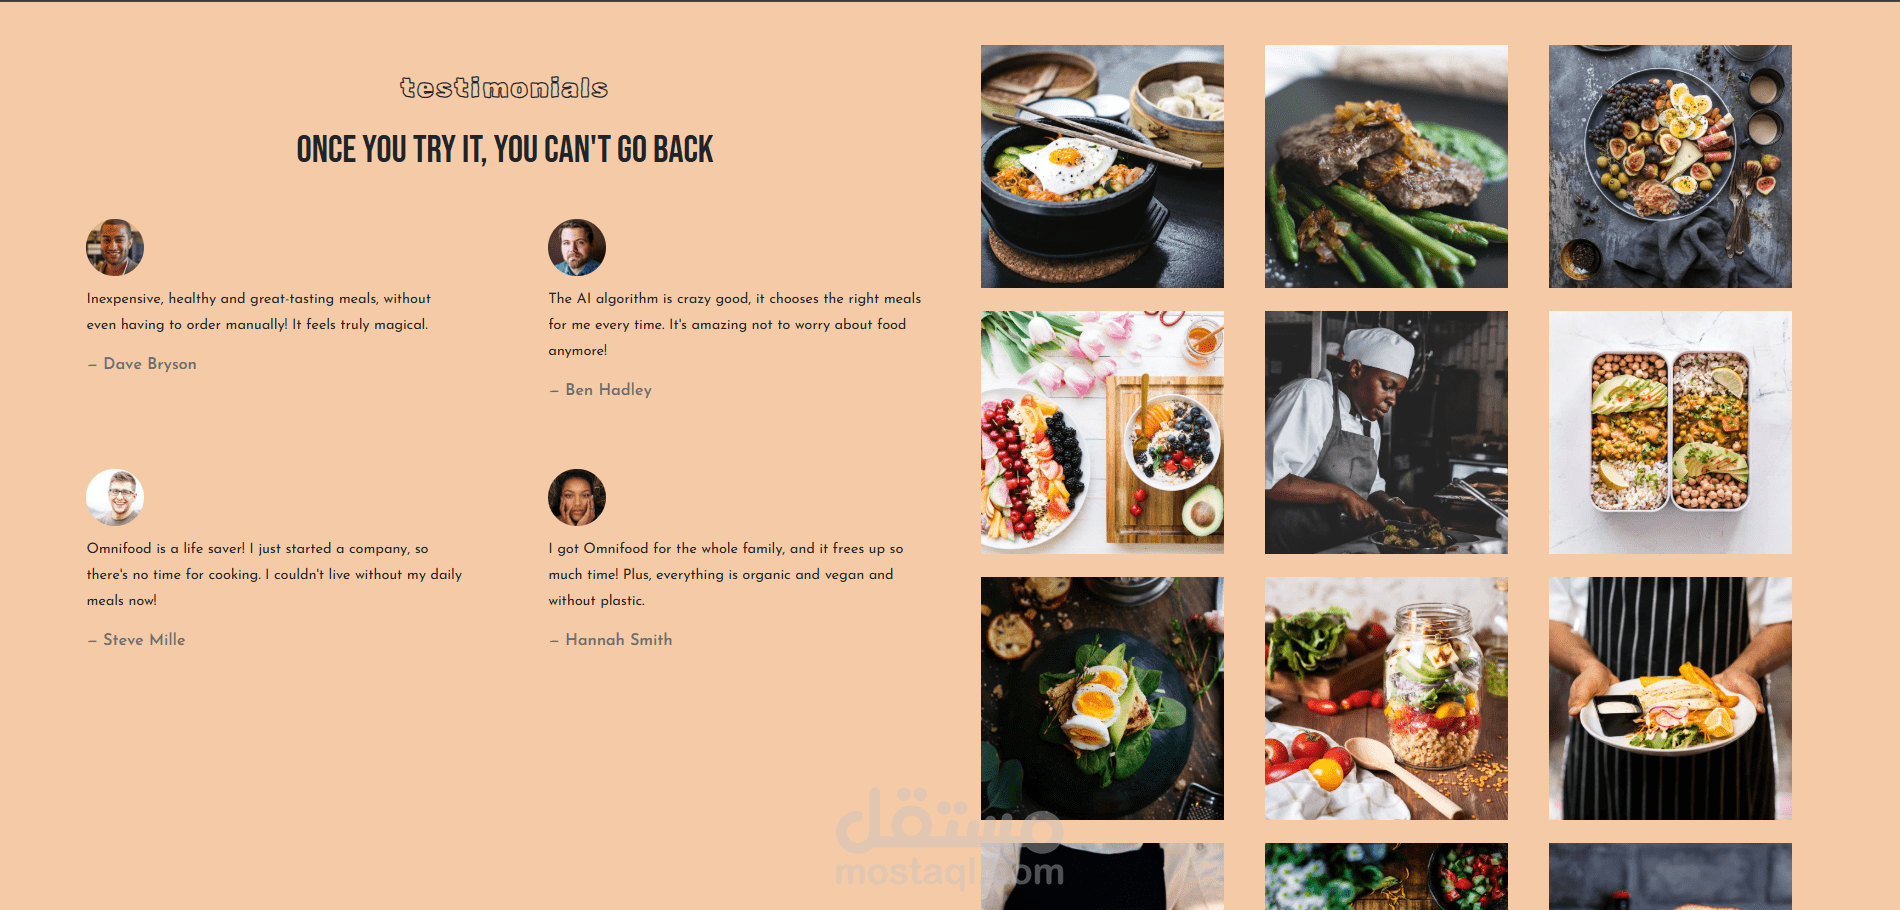This screenshot has width=1900, height=910.
Task: Click Steve Mille's avatar with glasses
Action: (x=115, y=497)
